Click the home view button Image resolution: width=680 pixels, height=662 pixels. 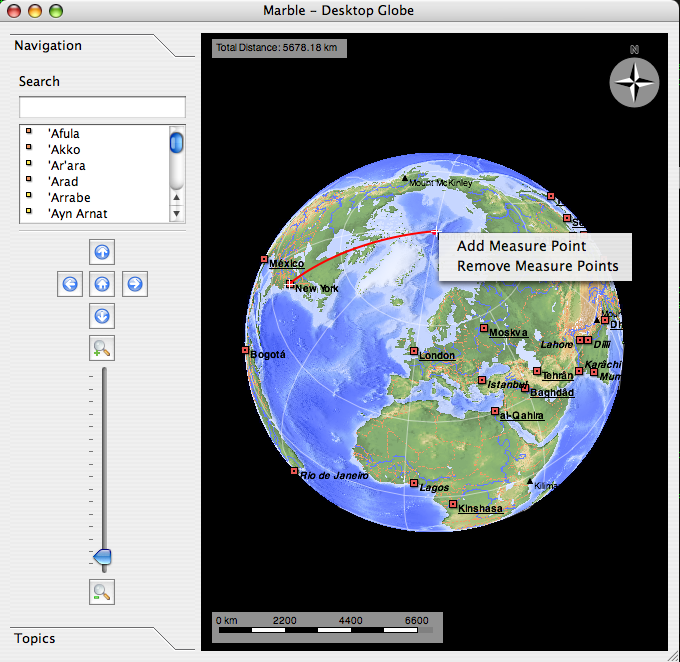point(102,284)
